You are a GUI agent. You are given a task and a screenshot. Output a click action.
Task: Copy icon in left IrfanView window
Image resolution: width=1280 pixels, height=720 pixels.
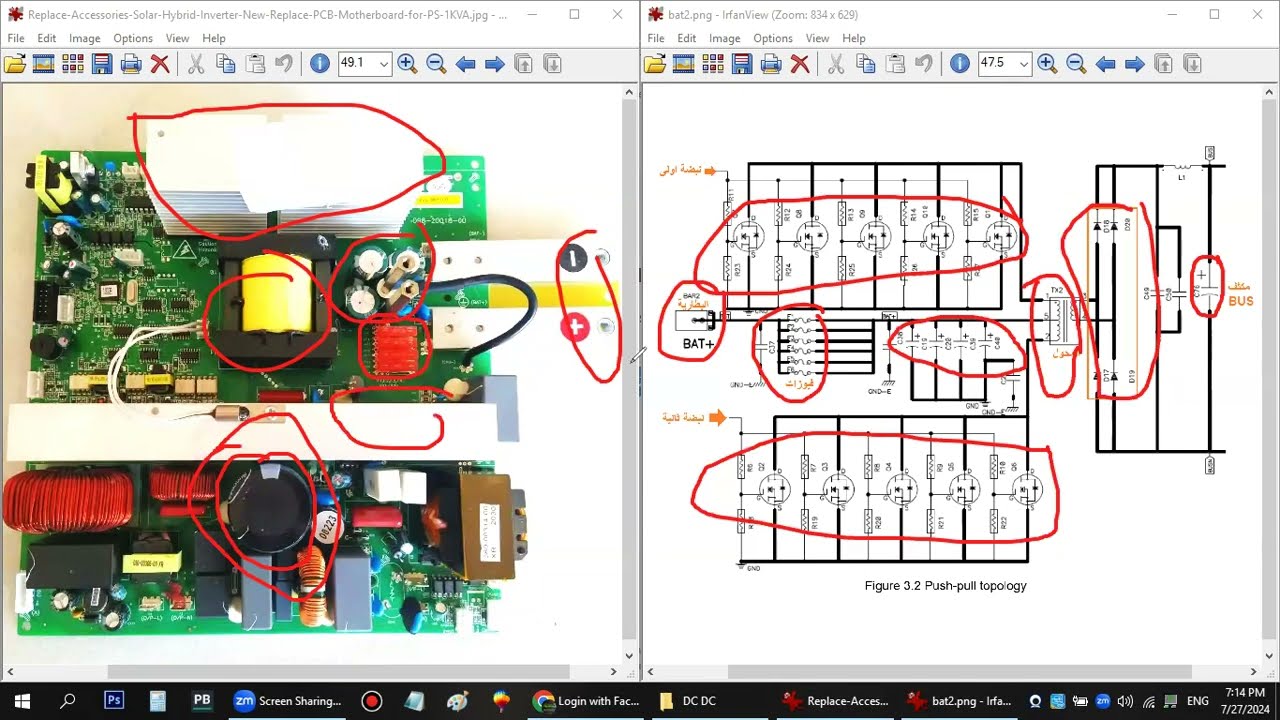[225, 64]
